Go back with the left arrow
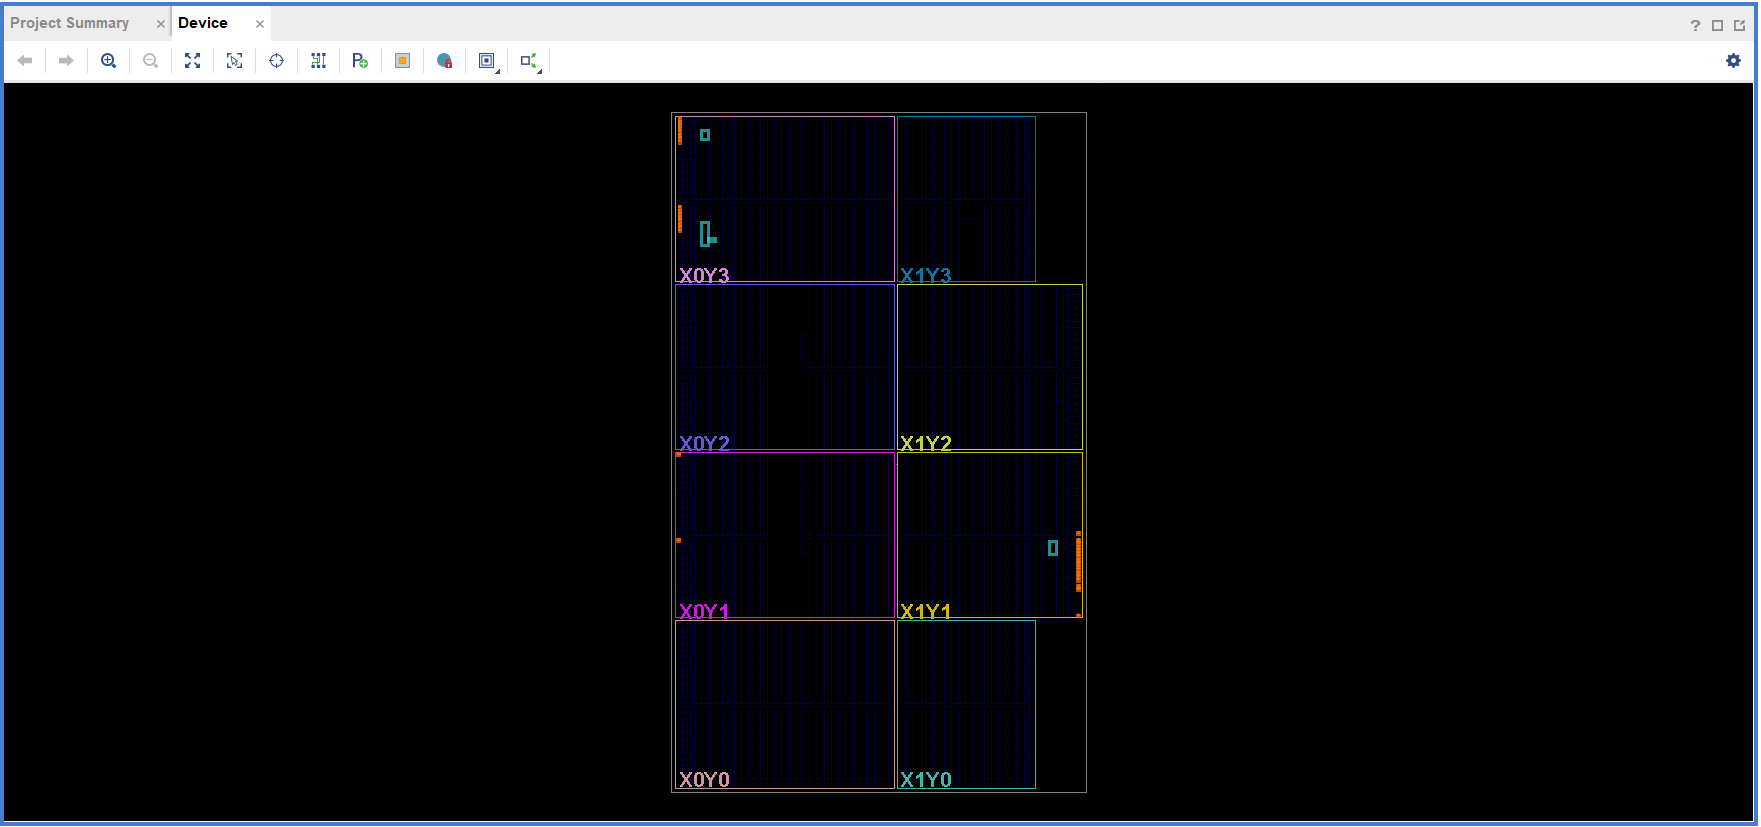1761x827 pixels. tap(25, 61)
